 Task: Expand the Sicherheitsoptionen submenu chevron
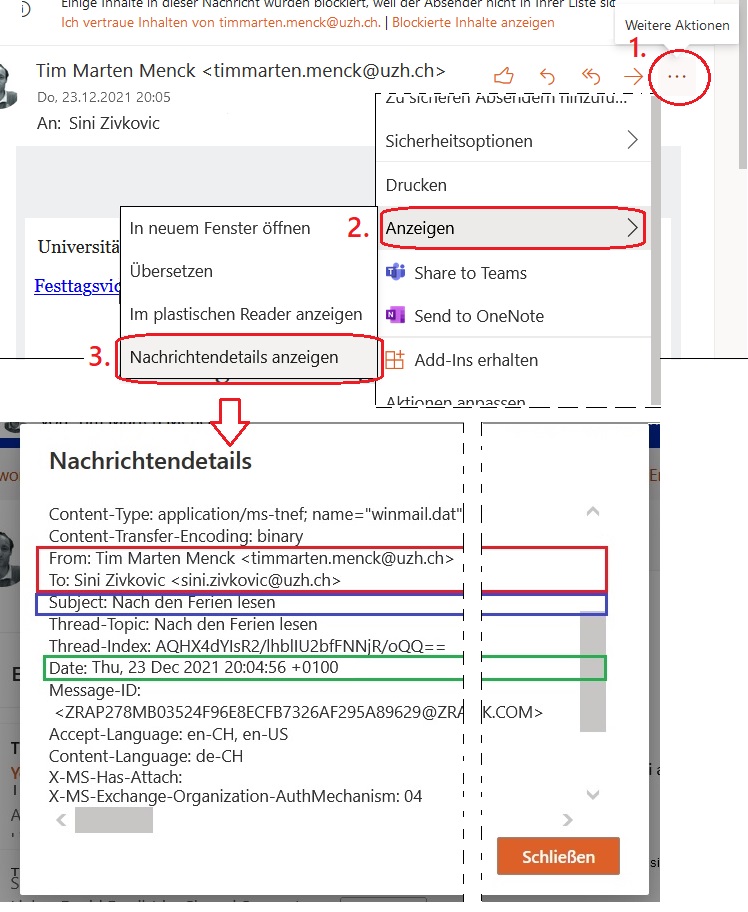[632, 141]
